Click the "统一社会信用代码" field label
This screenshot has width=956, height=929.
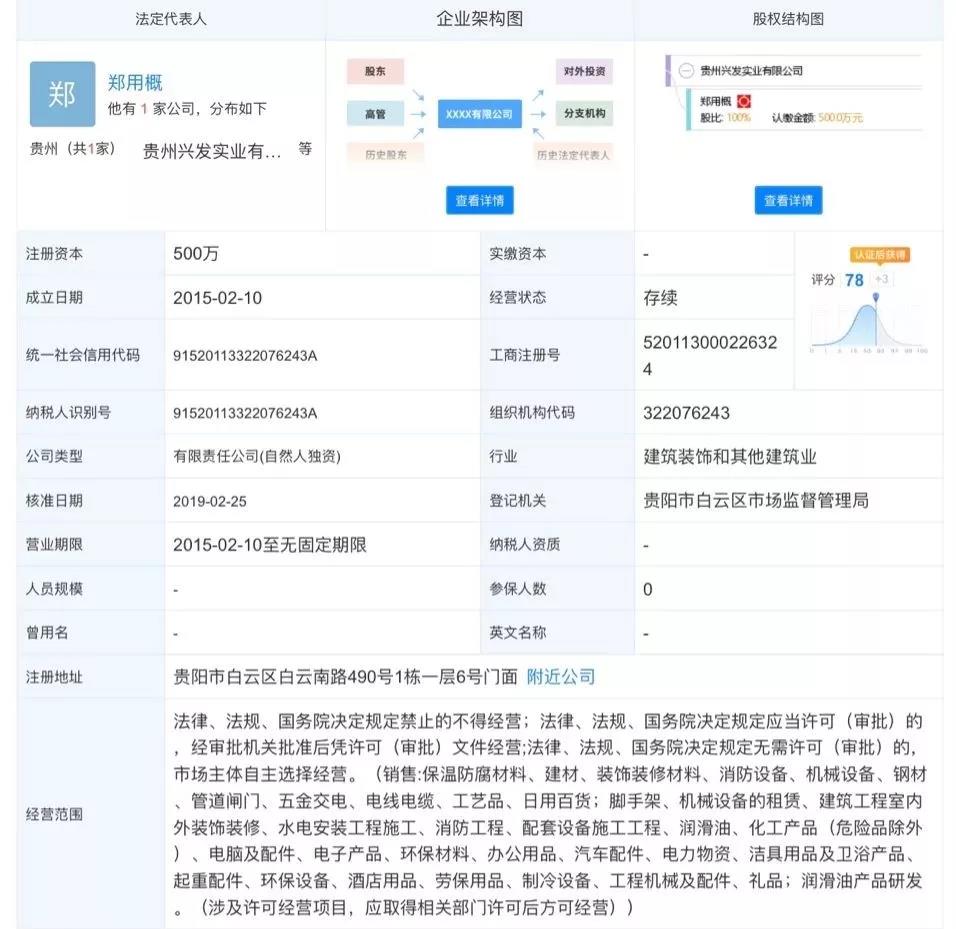[82, 355]
